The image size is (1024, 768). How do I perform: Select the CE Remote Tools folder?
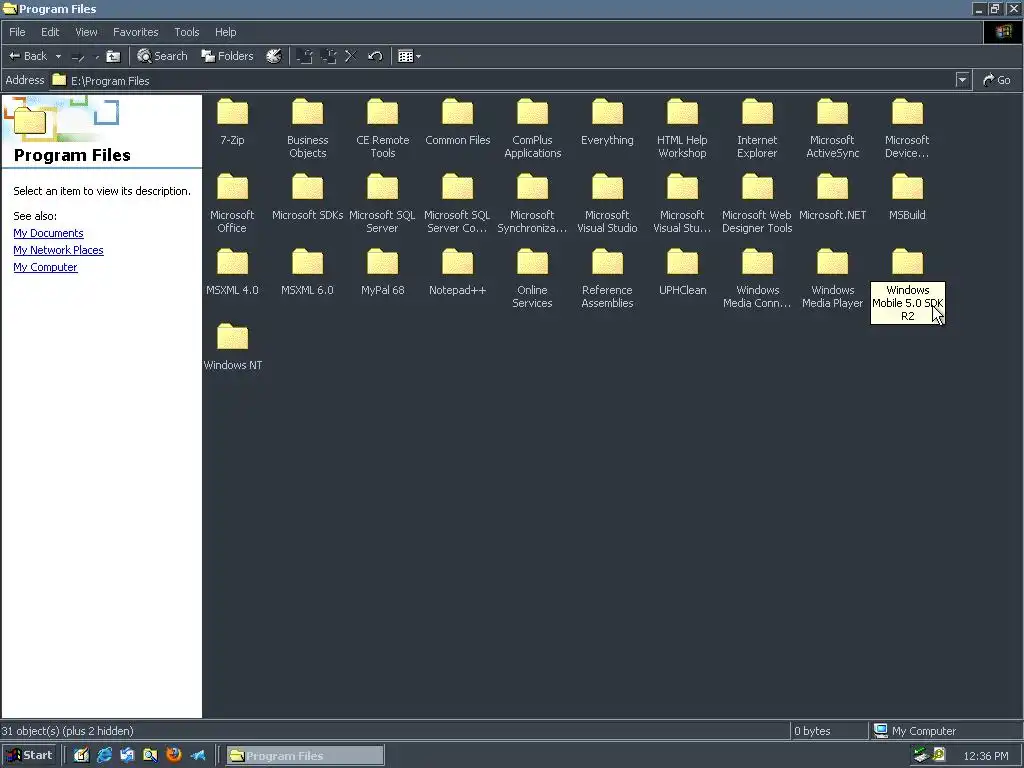click(x=383, y=128)
